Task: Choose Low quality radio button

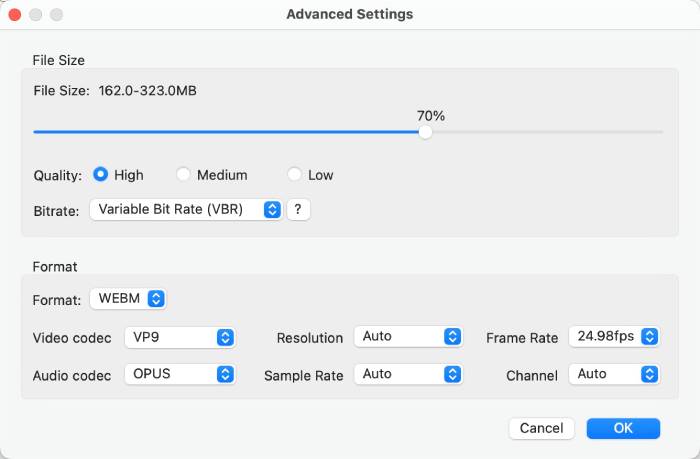Action: tap(294, 175)
